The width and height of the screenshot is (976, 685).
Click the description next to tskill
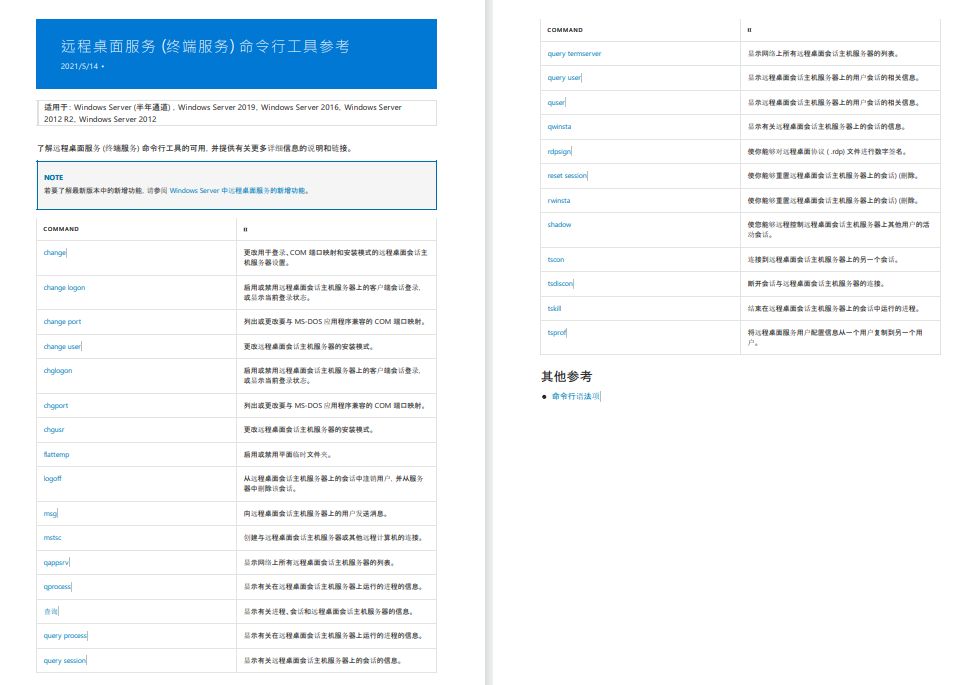point(834,308)
